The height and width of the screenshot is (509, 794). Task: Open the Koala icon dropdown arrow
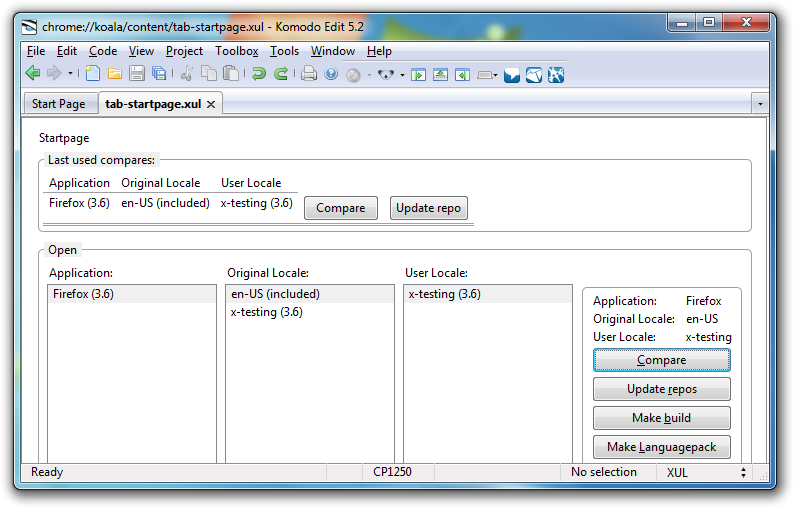tap(402, 75)
